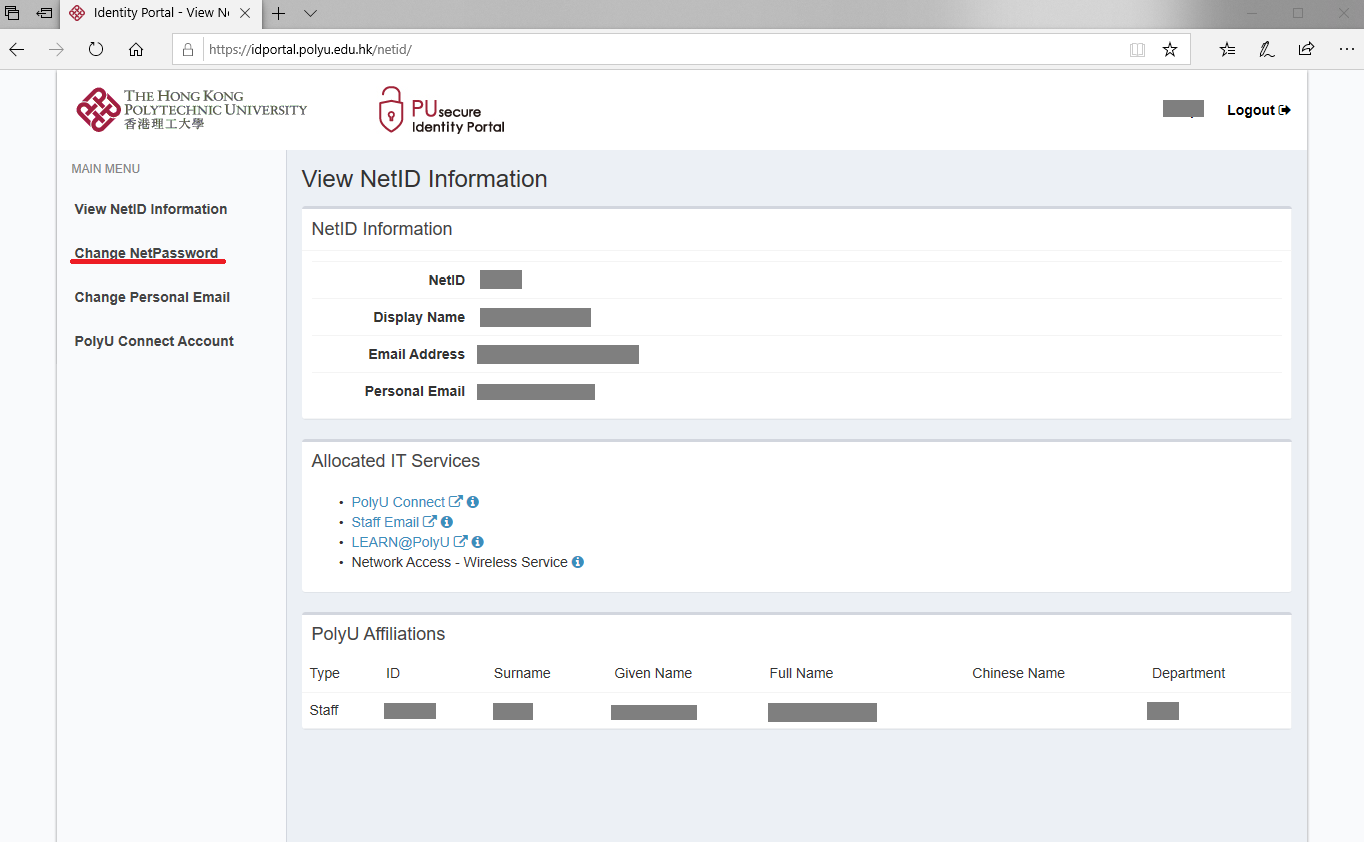This screenshot has height=842, width=1364.
Task: Open the LEARN@PolyU service link
Action: click(x=401, y=542)
